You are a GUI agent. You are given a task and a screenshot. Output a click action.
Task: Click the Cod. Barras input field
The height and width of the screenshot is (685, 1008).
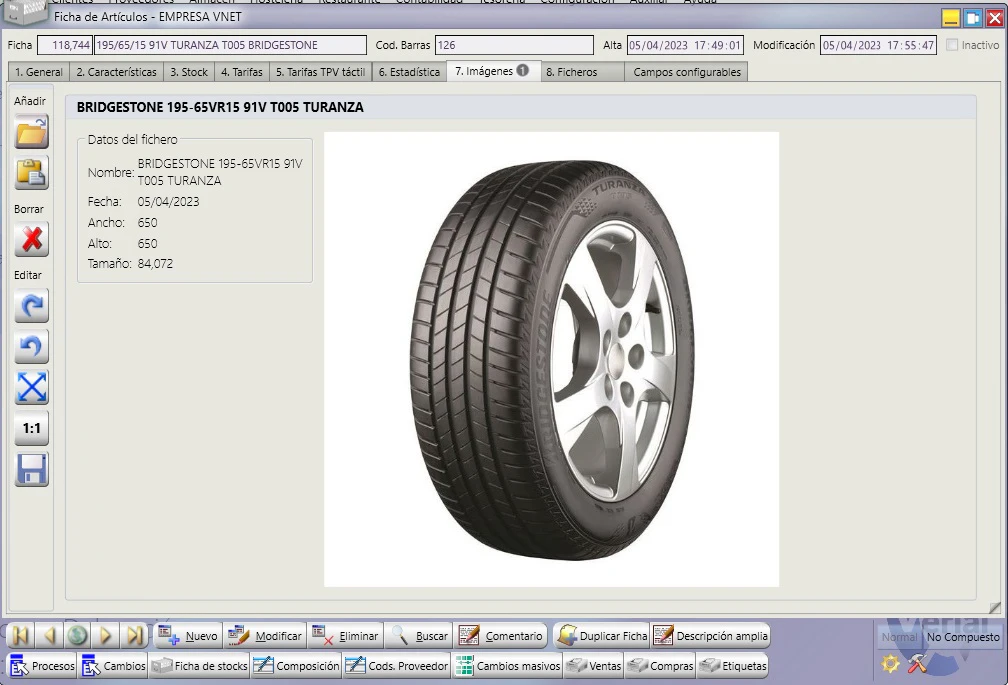point(514,45)
